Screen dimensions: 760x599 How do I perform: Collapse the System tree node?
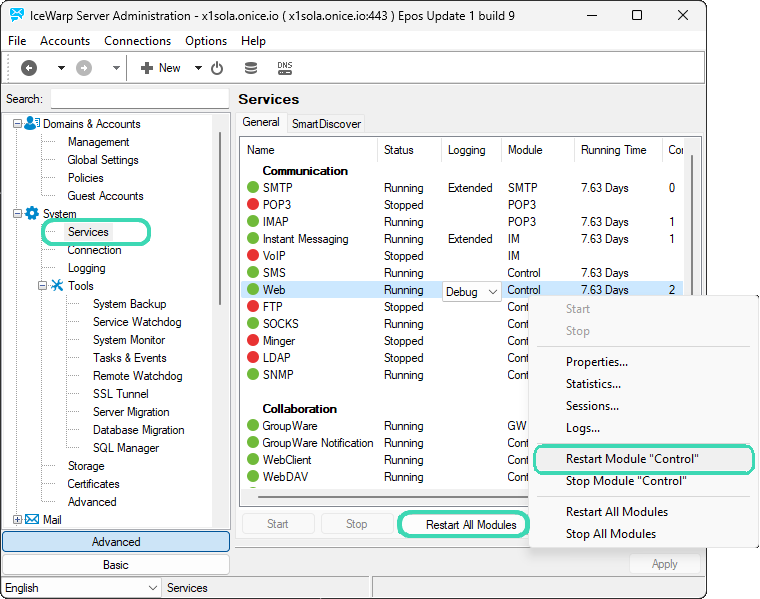(x=17, y=213)
